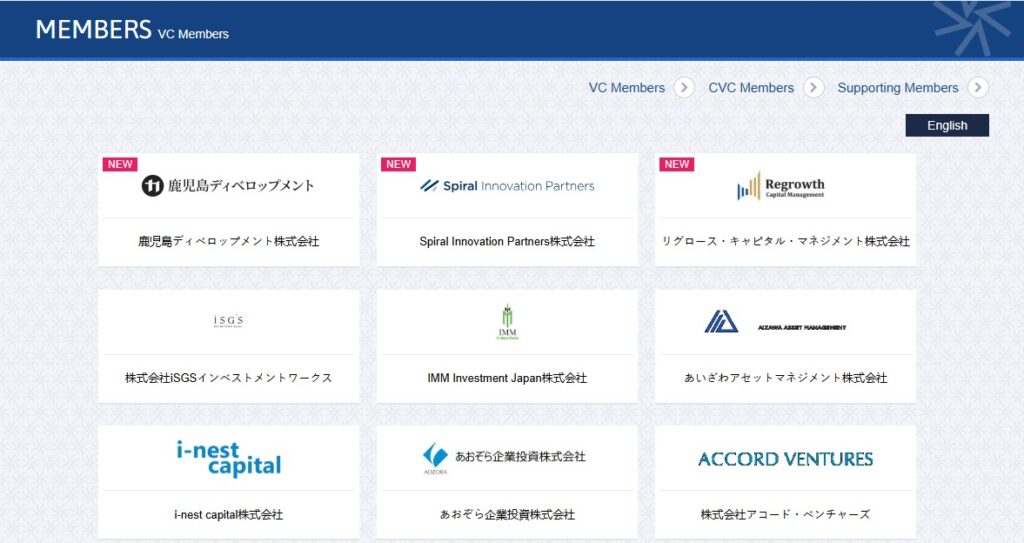Click the Regrowth Capital Management logo

coord(781,186)
